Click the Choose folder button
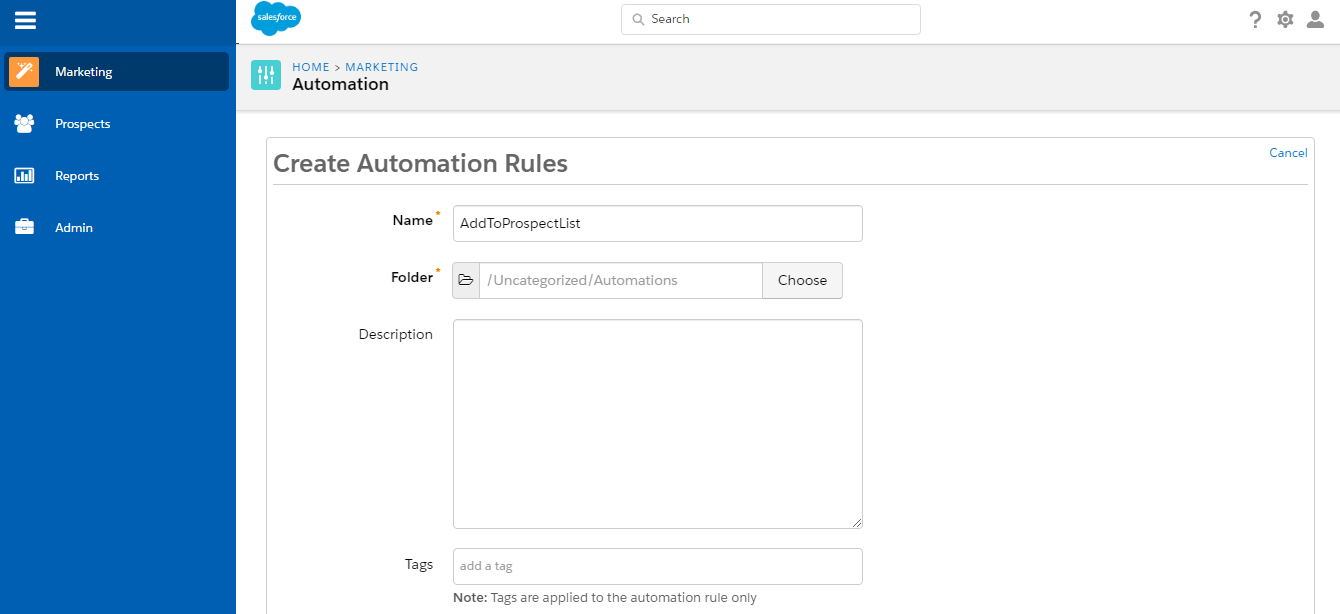This screenshot has width=1340, height=614. 802,281
